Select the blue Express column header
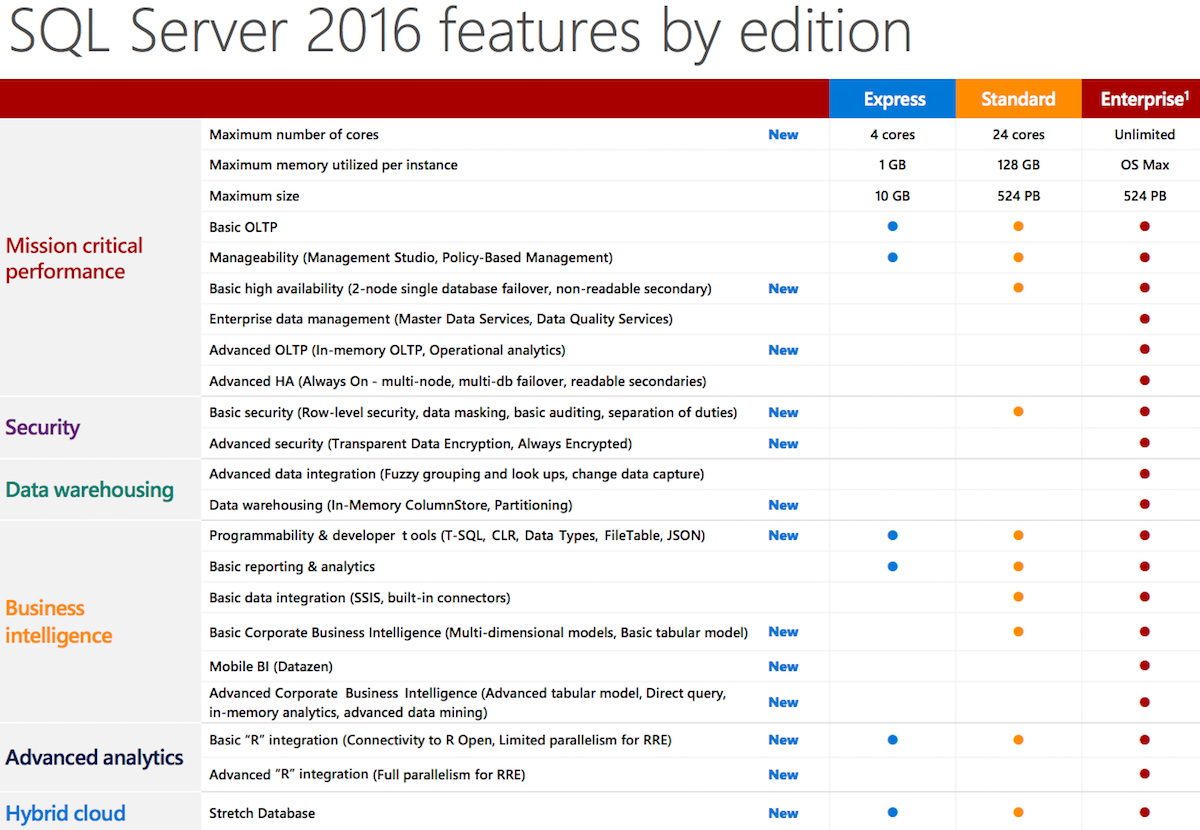The image size is (1200, 830). click(893, 99)
